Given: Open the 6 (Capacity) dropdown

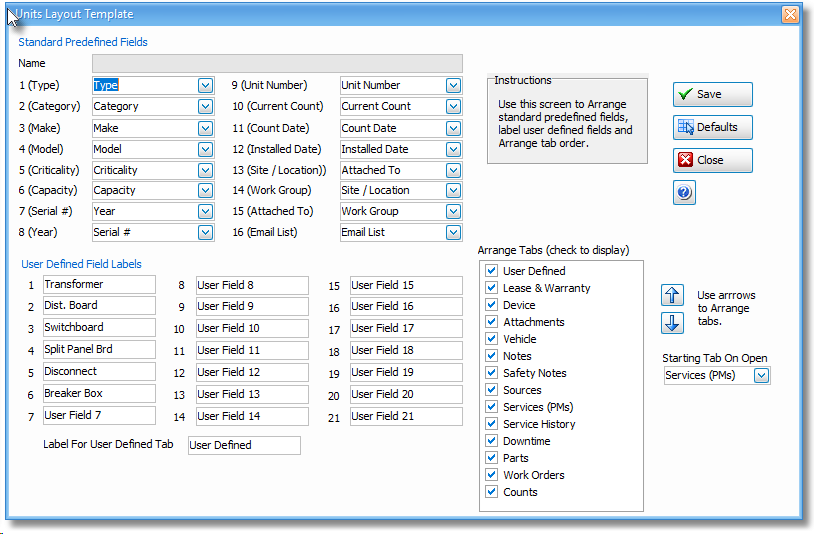Looking at the screenshot, I should [x=206, y=190].
